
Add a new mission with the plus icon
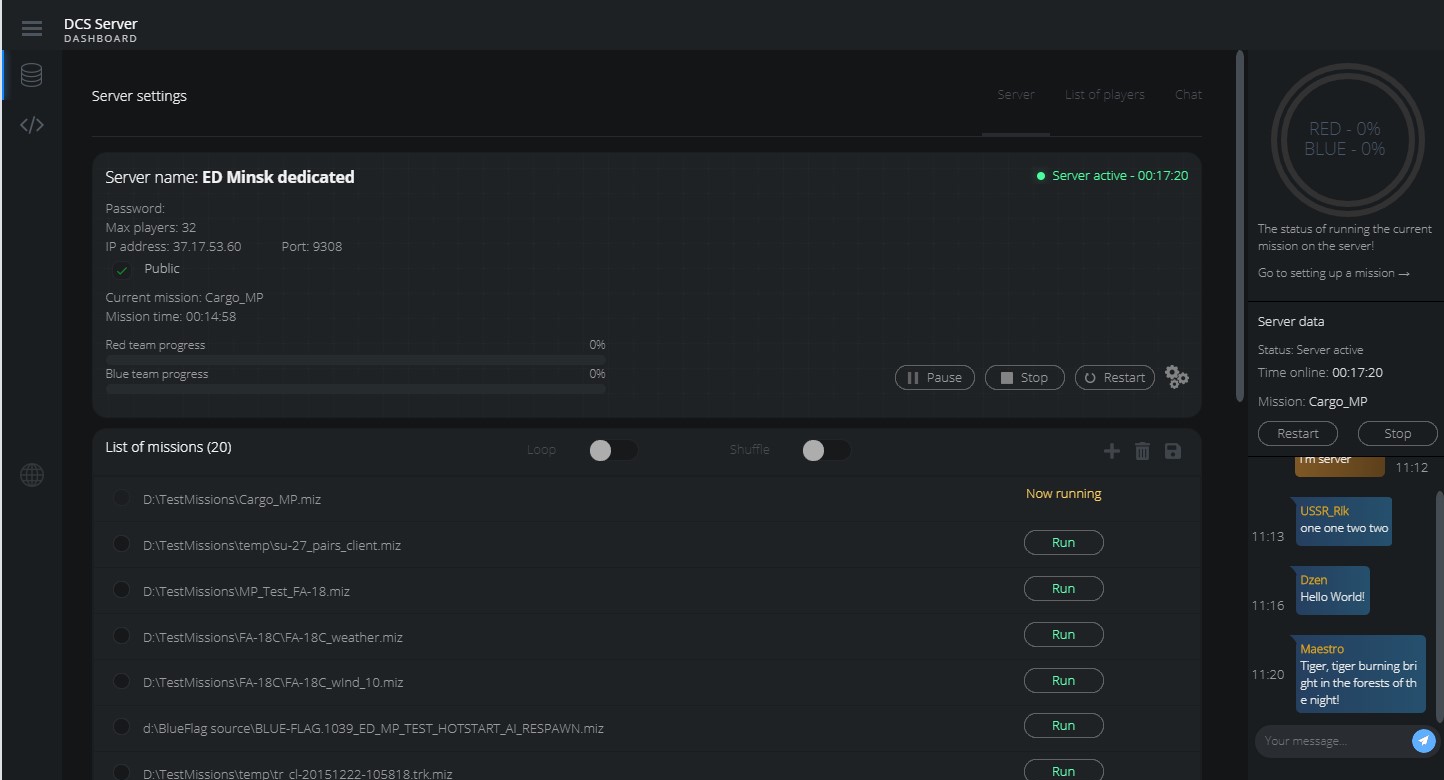coord(1111,451)
